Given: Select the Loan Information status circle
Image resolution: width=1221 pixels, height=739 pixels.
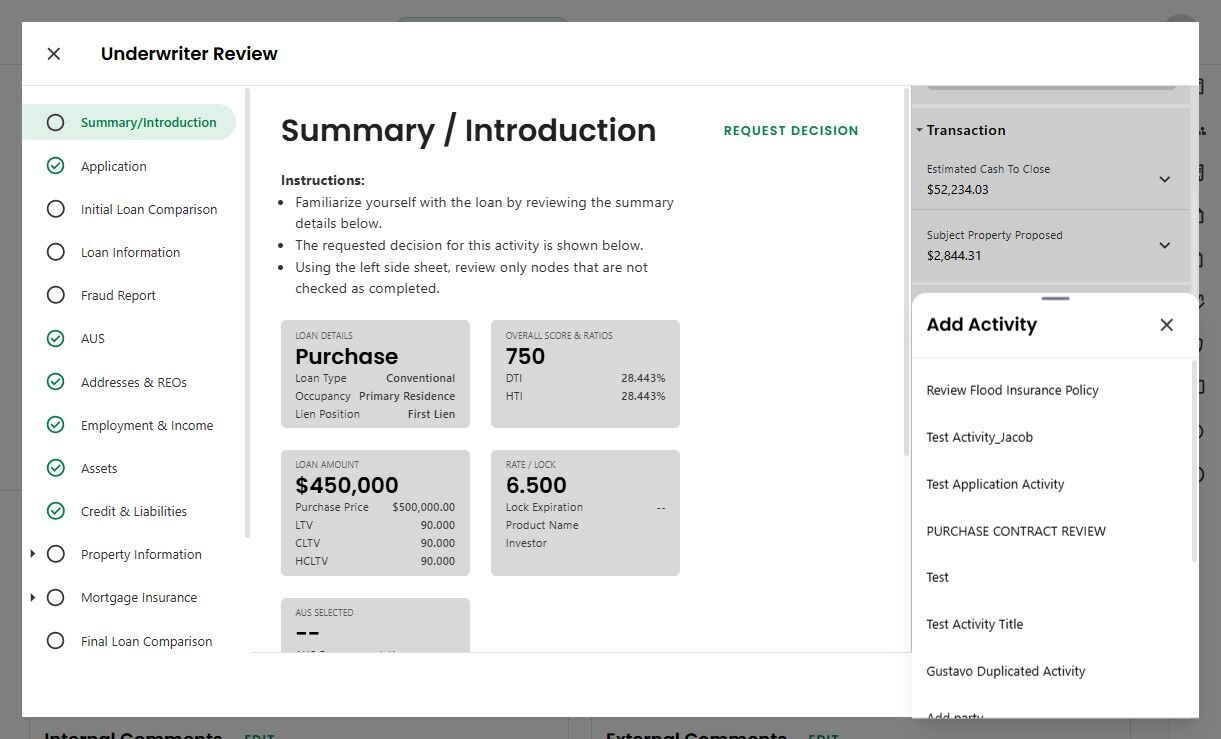Looking at the screenshot, I should point(56,252).
